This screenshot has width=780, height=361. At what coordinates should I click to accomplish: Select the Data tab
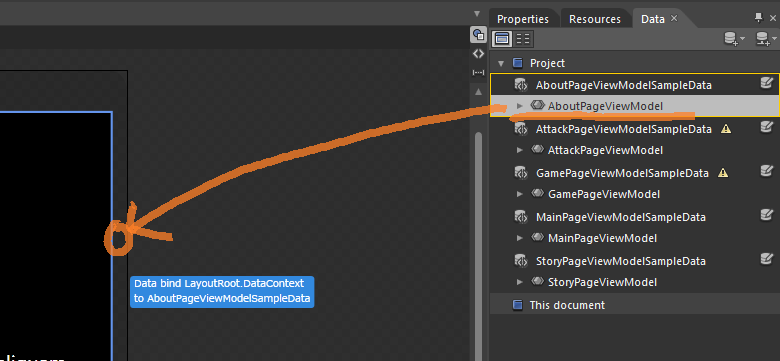point(653,19)
